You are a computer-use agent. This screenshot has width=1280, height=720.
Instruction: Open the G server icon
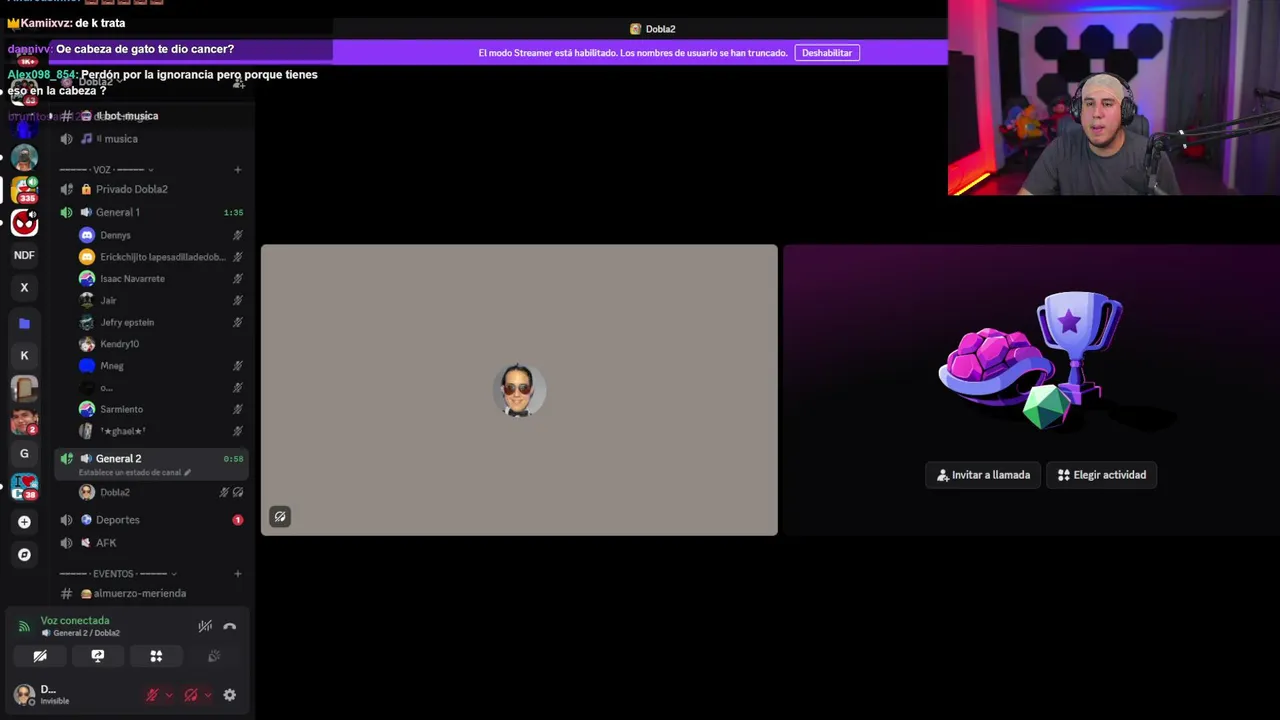(24, 454)
